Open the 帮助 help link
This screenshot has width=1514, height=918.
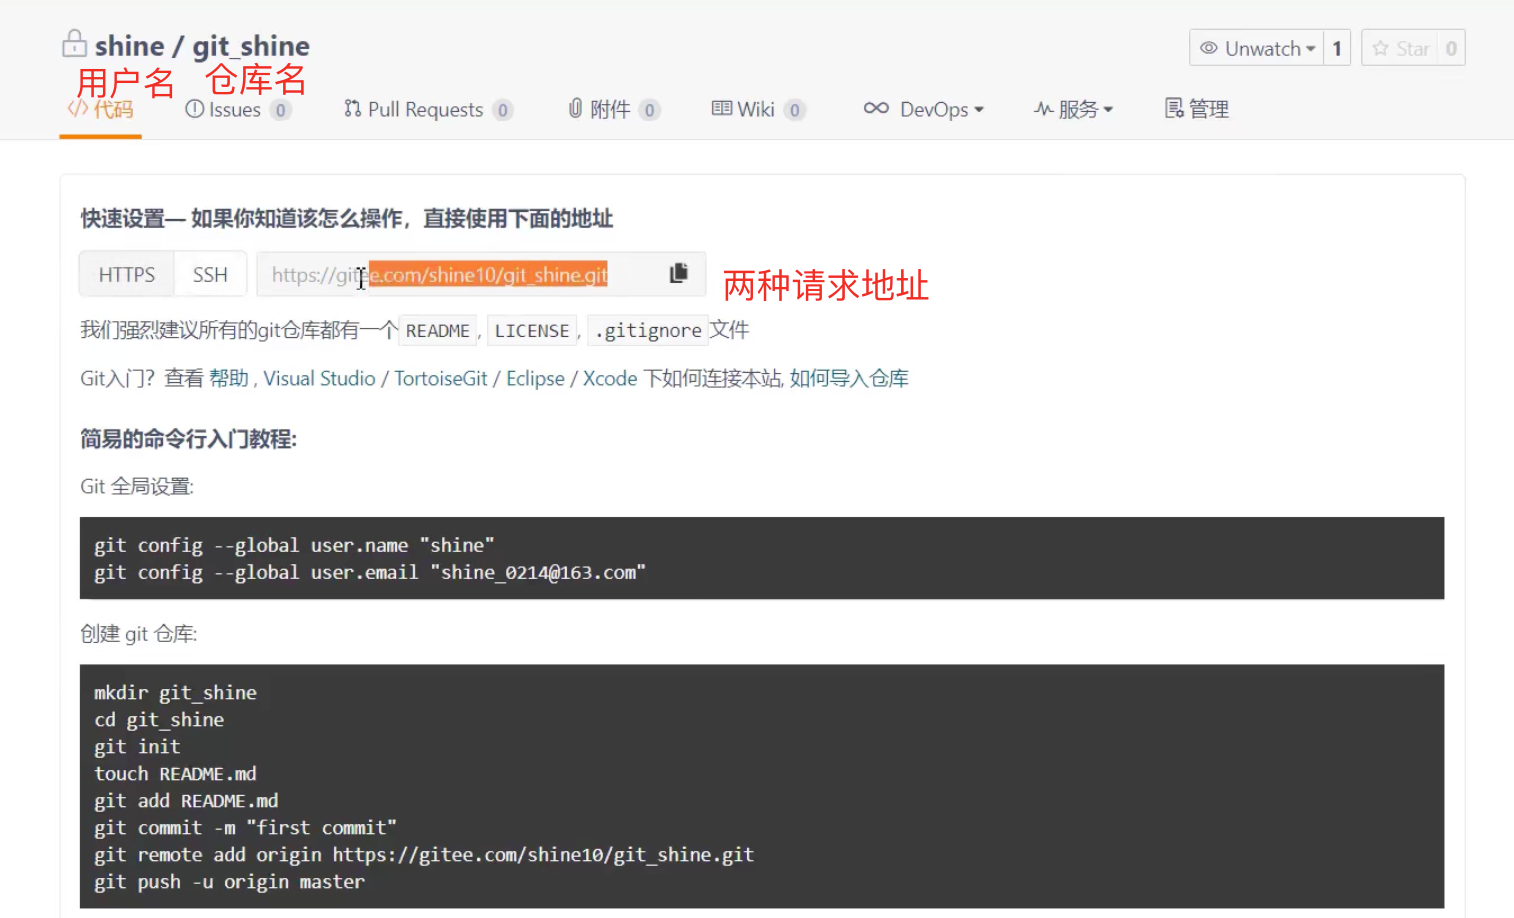(229, 378)
